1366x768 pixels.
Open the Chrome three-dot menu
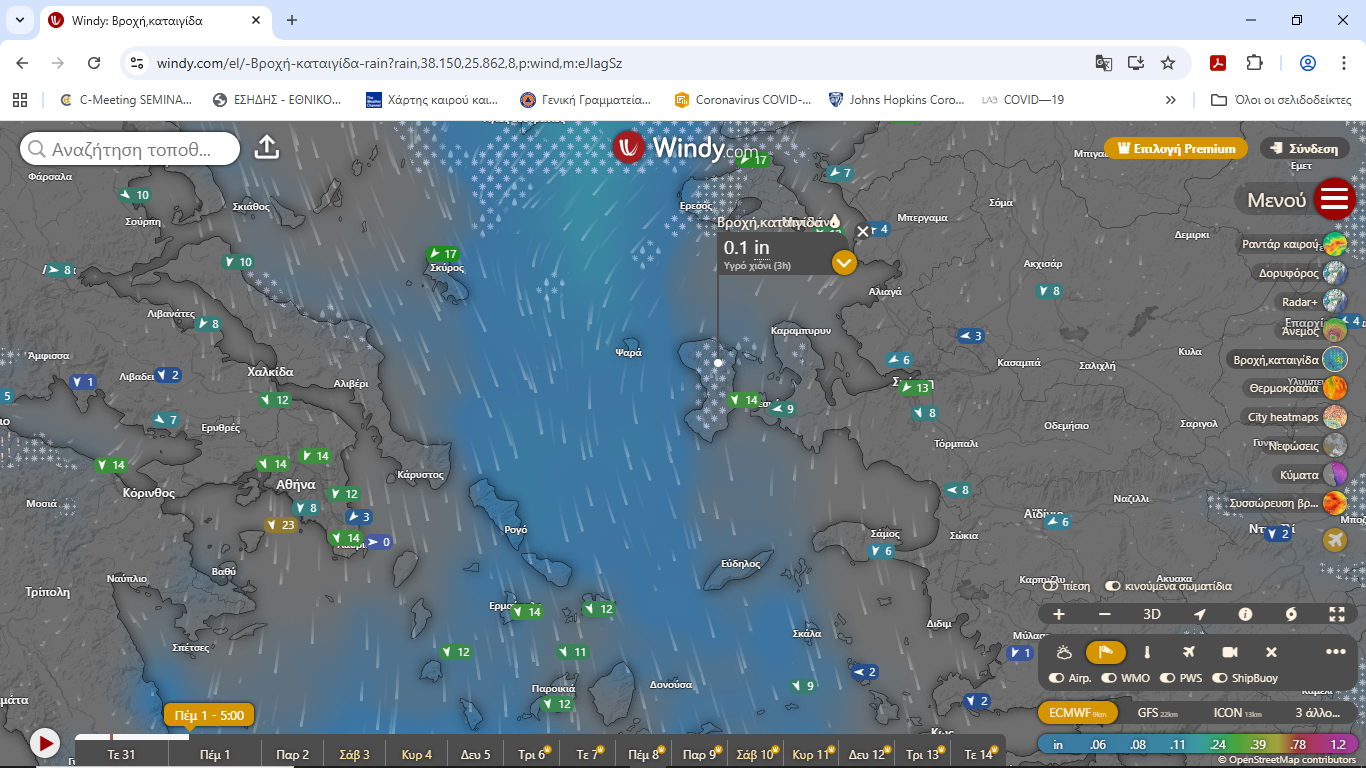pyautogui.click(x=1343, y=63)
